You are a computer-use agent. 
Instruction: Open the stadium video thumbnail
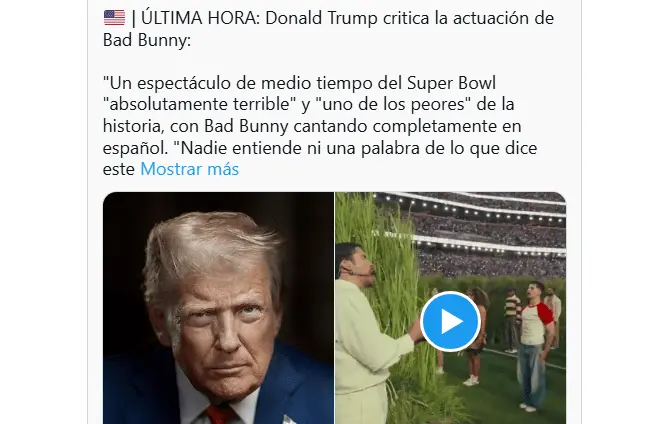pos(451,308)
